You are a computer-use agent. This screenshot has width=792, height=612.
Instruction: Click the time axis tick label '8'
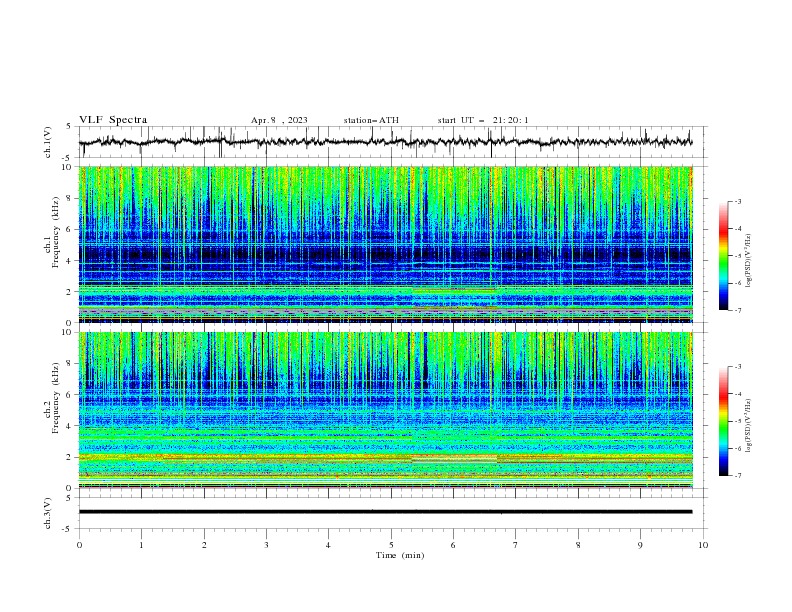(578, 545)
